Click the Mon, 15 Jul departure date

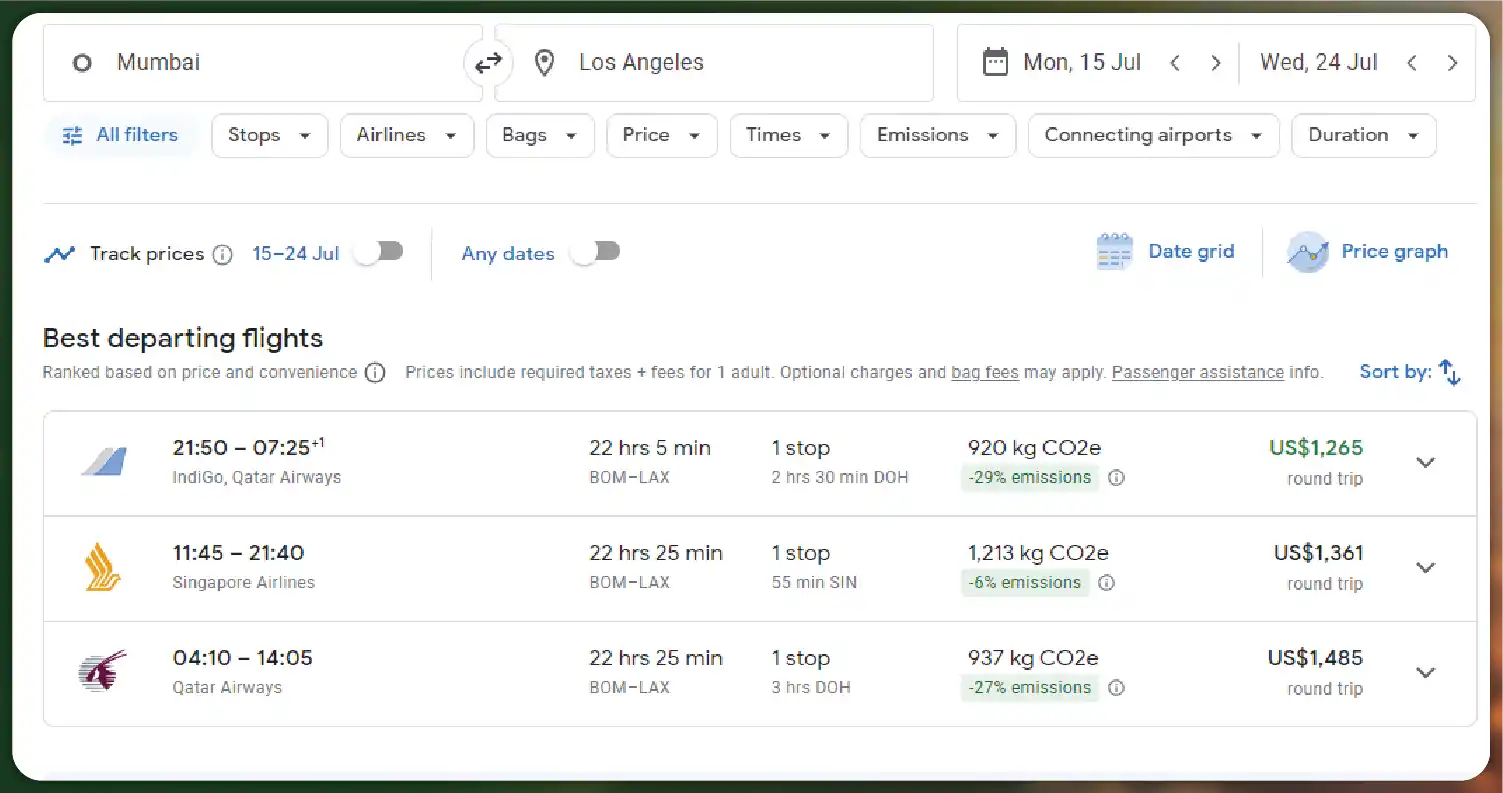point(1082,63)
